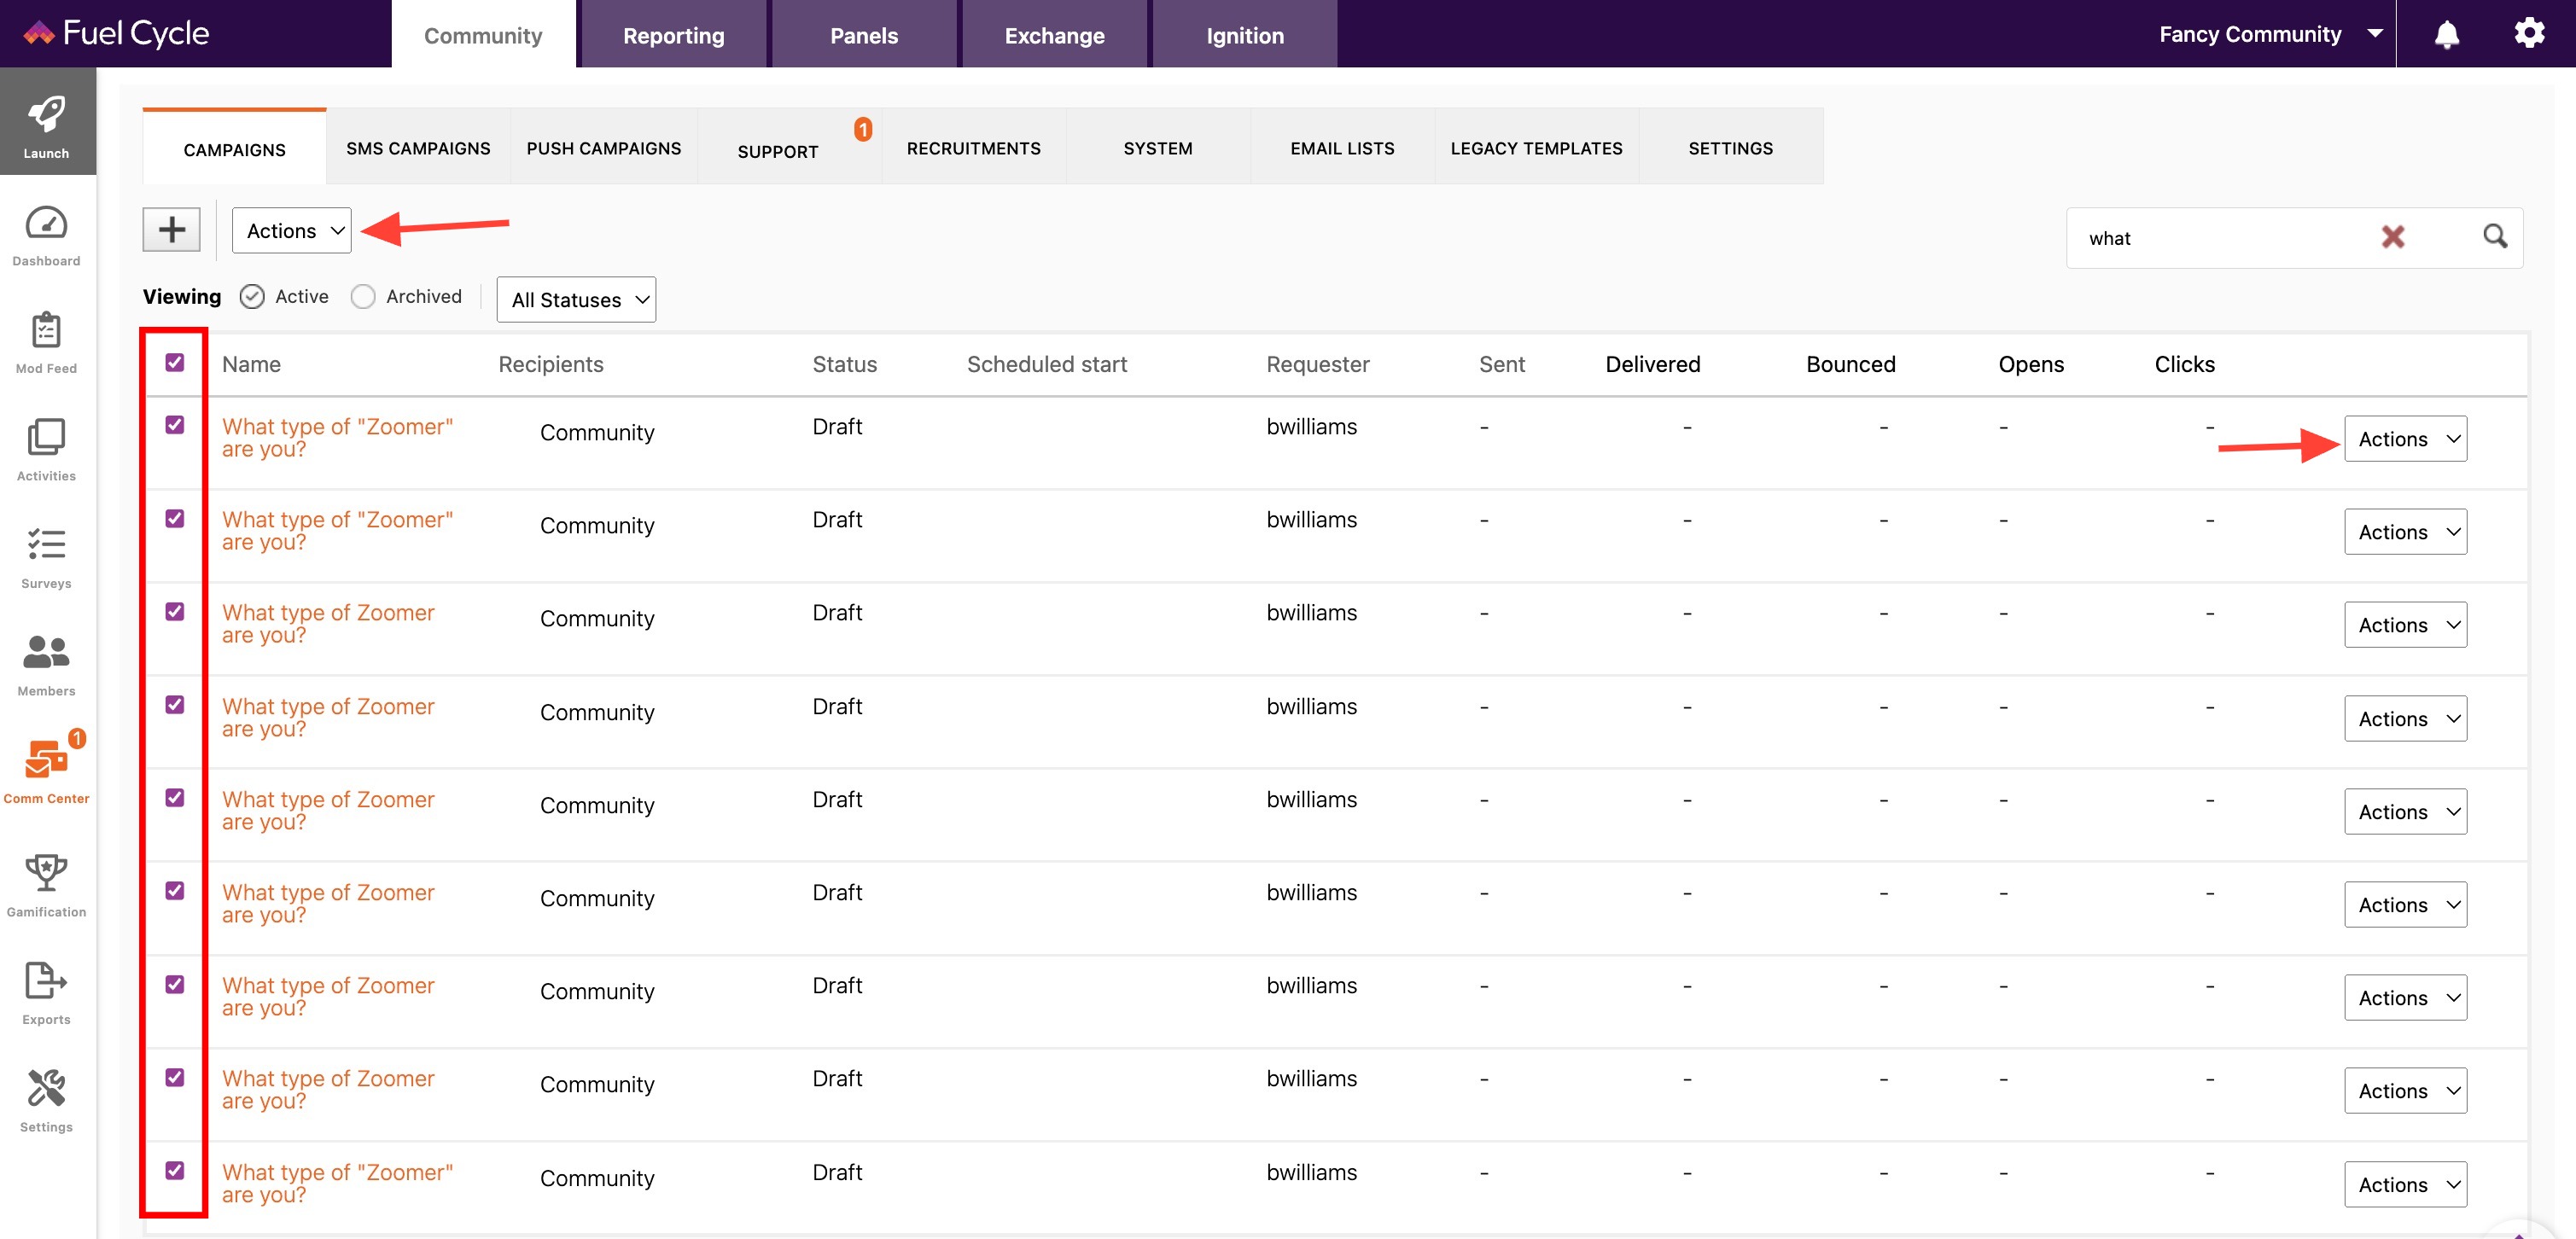Open the Actions dropdown on the seventh row

click(x=2405, y=997)
